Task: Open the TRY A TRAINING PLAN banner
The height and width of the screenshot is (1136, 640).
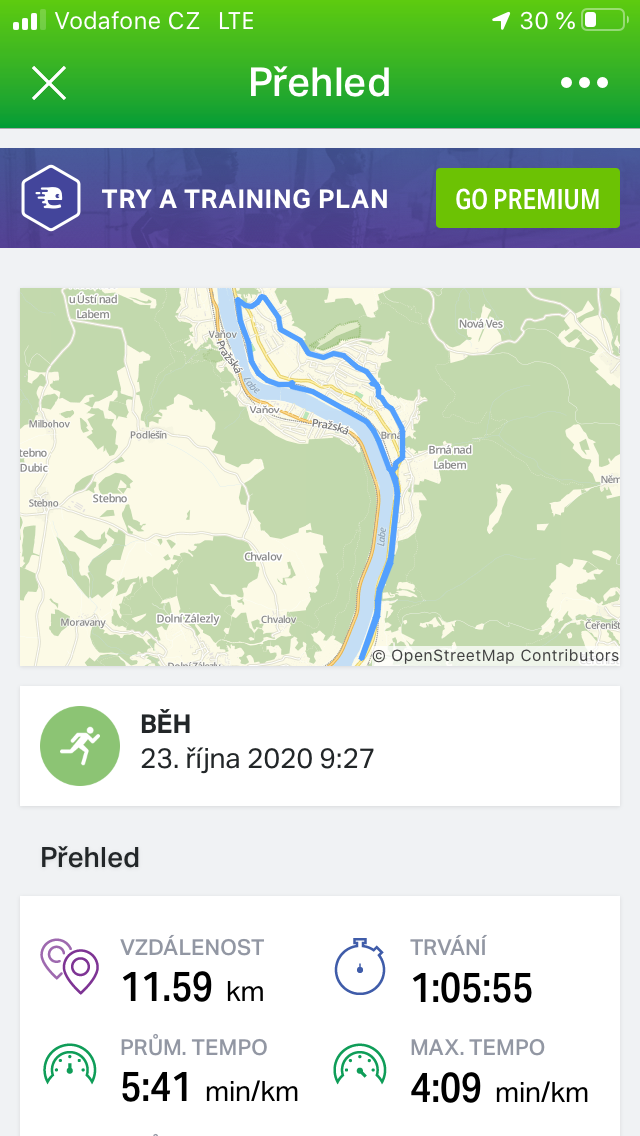Action: [x=320, y=198]
